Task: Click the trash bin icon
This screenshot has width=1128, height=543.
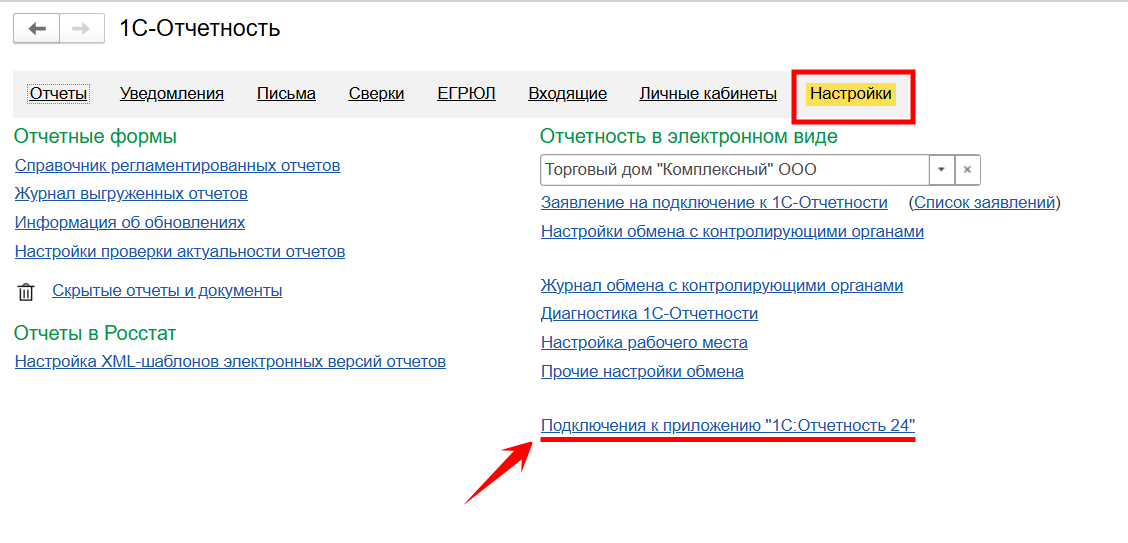Action: 26,292
